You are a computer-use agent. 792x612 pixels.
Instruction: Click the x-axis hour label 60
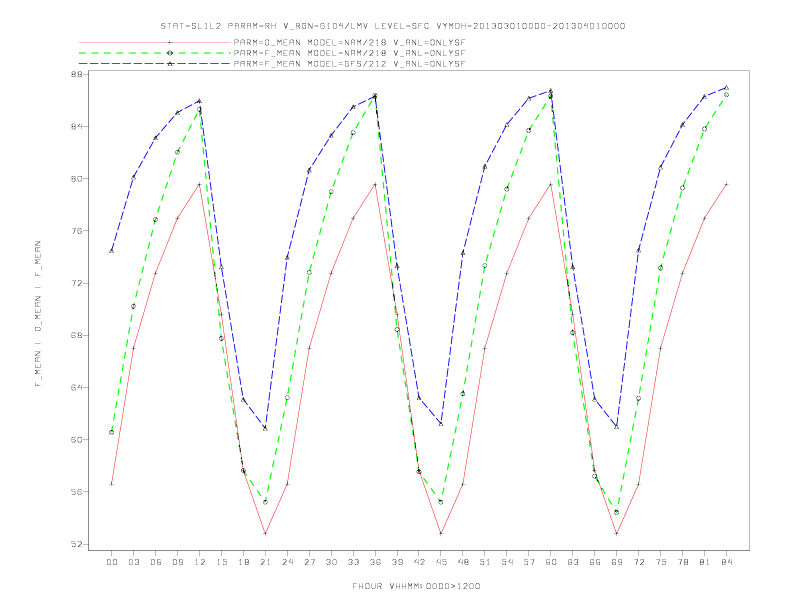(551, 562)
